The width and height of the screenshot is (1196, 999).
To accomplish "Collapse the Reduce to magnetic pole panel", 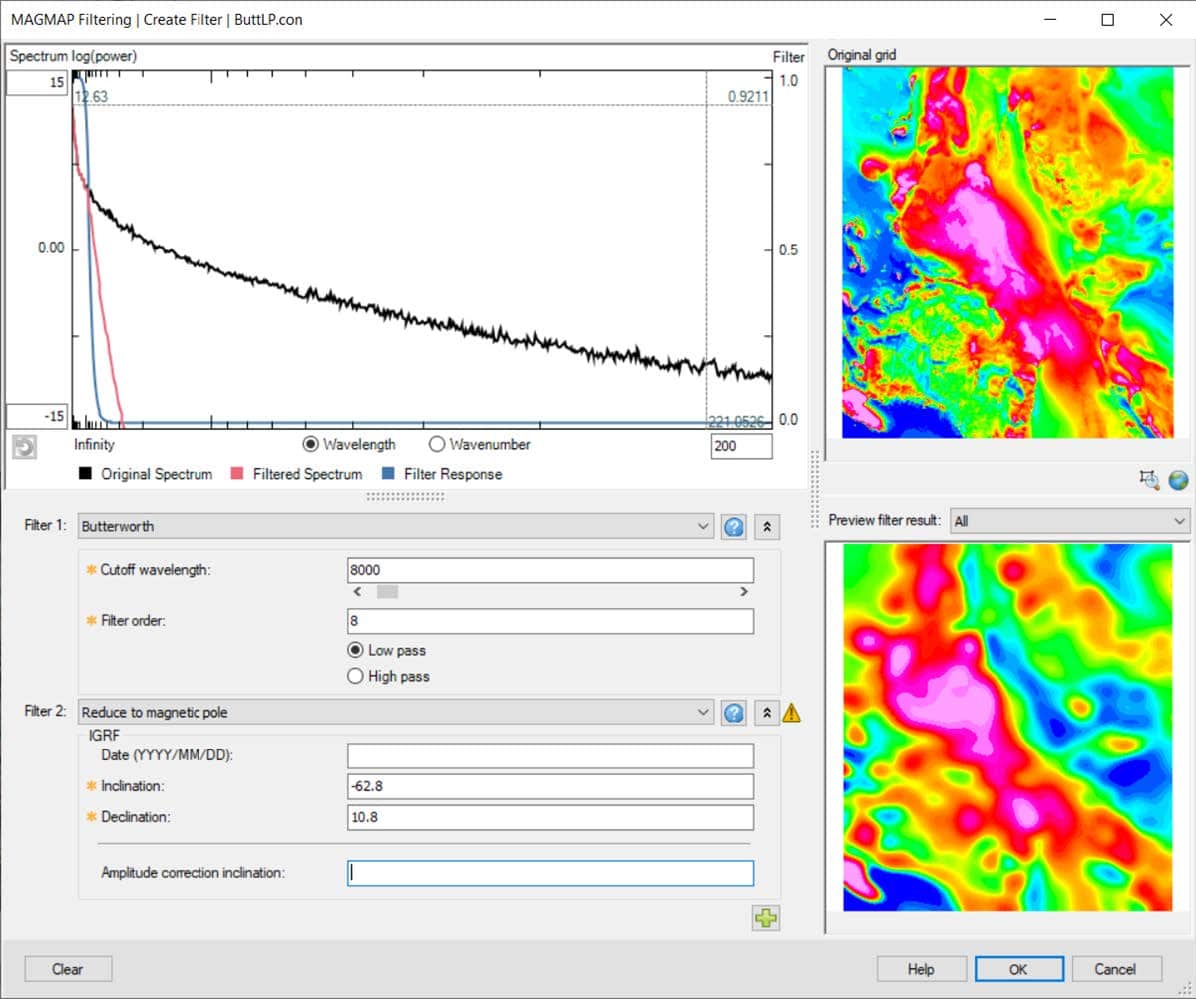I will [766, 712].
